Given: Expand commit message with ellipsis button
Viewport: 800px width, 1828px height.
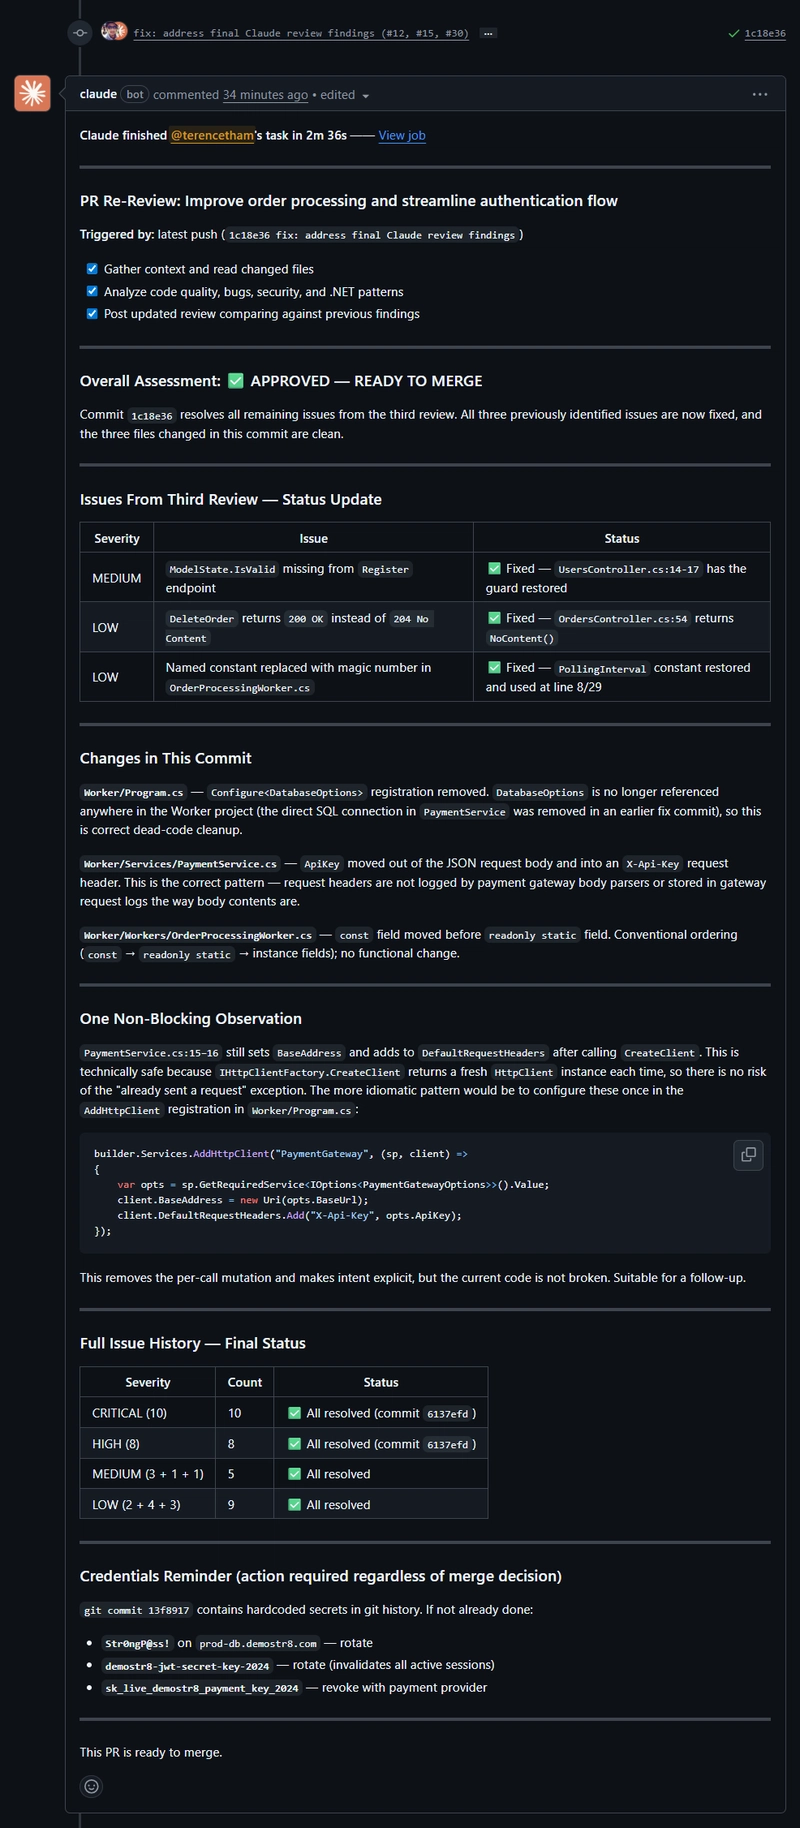Looking at the screenshot, I should [488, 33].
